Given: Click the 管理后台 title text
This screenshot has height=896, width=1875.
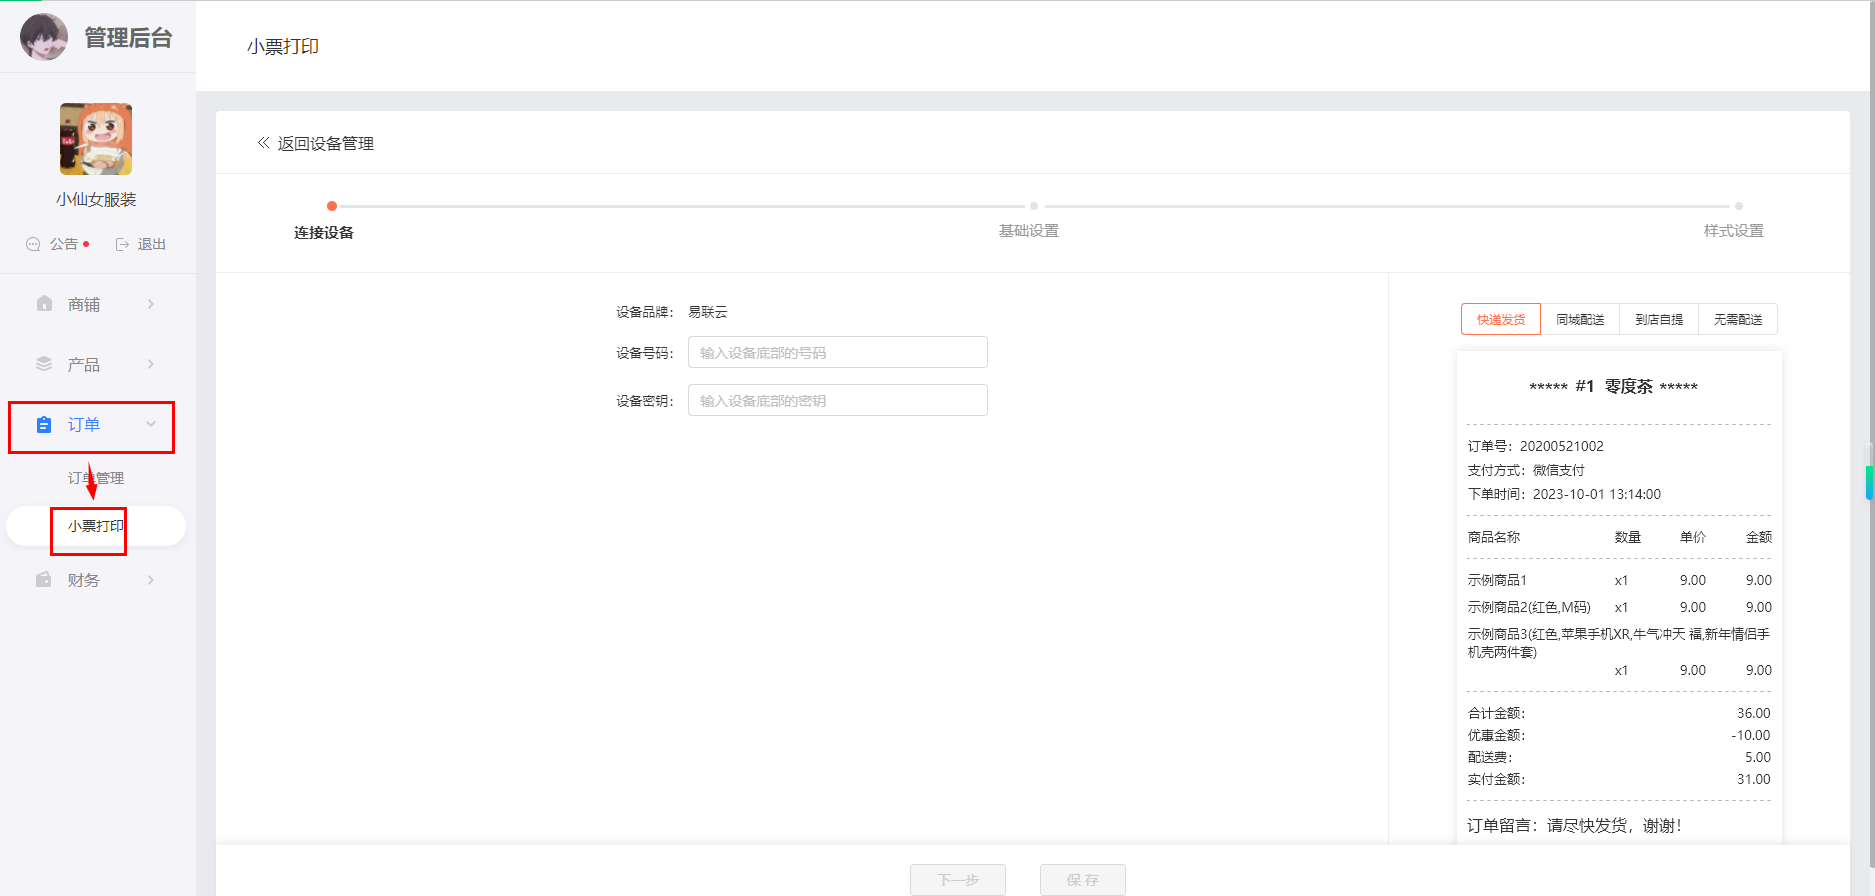Looking at the screenshot, I should 128,38.
